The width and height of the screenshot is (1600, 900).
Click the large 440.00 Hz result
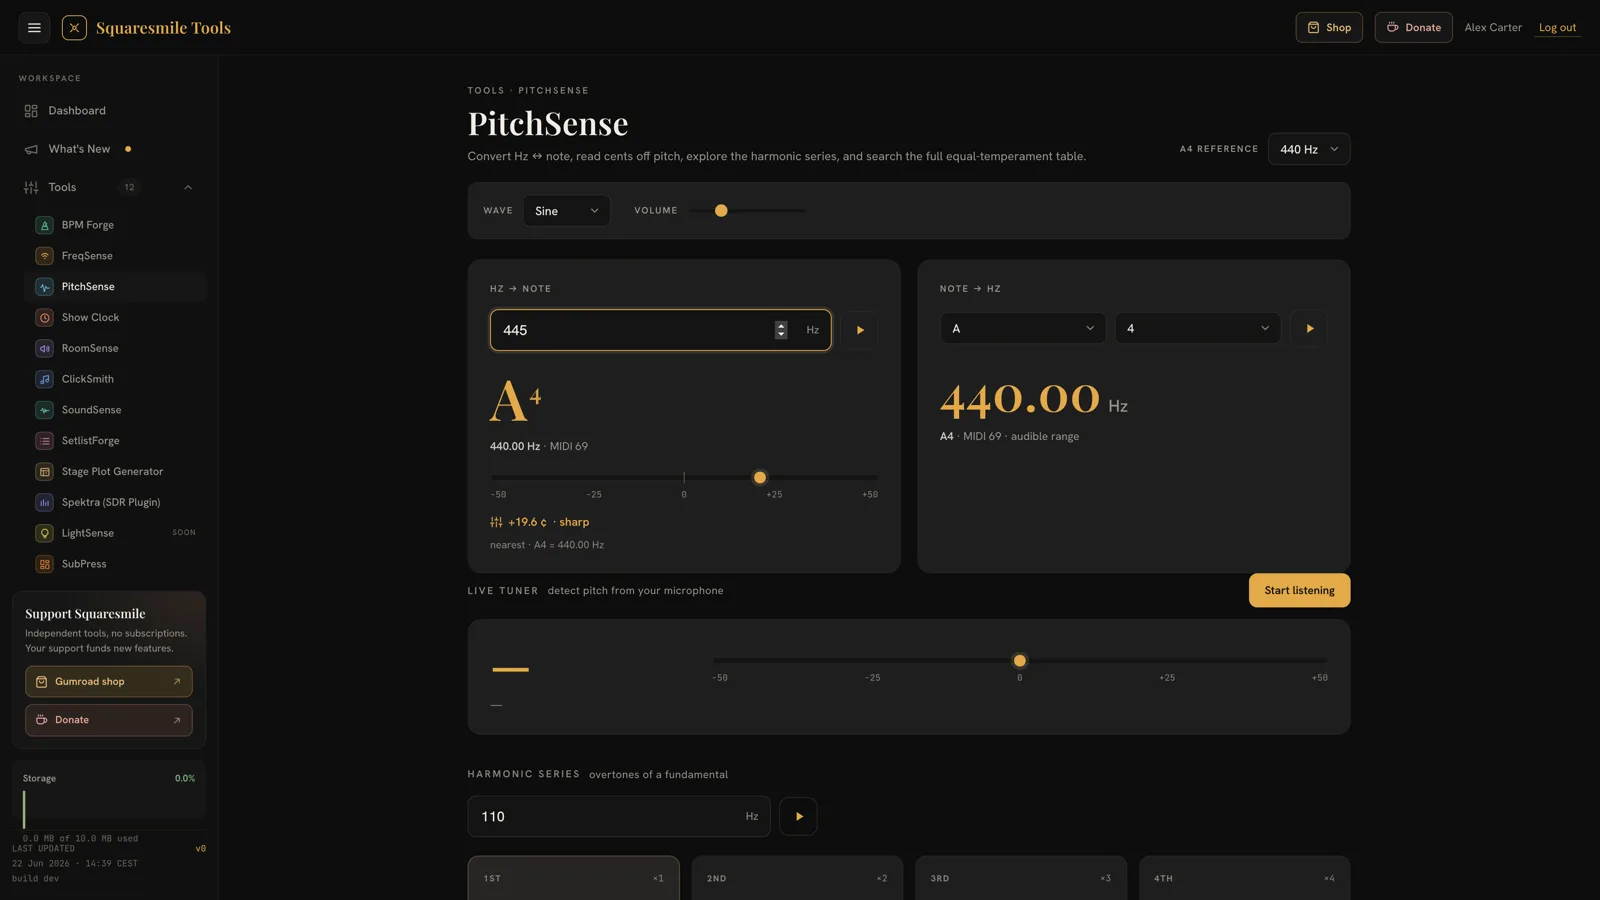(x=1034, y=399)
